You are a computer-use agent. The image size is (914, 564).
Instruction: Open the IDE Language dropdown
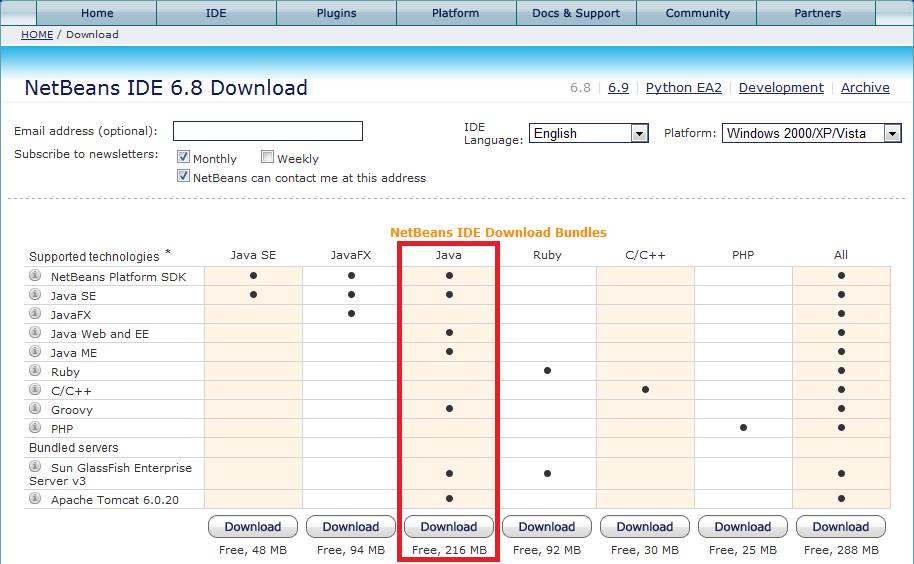click(x=589, y=133)
